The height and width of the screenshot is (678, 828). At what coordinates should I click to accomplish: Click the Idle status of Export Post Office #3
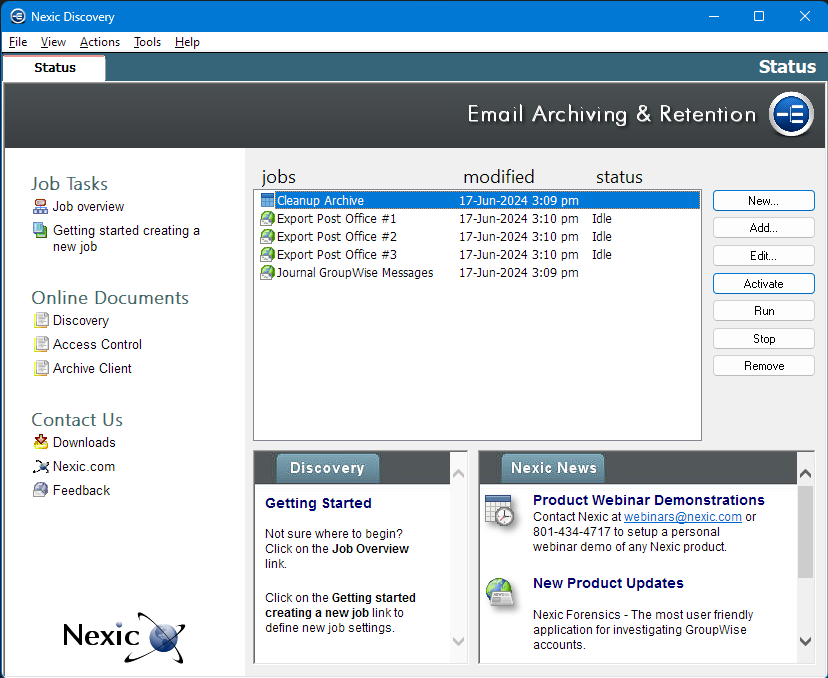point(601,255)
